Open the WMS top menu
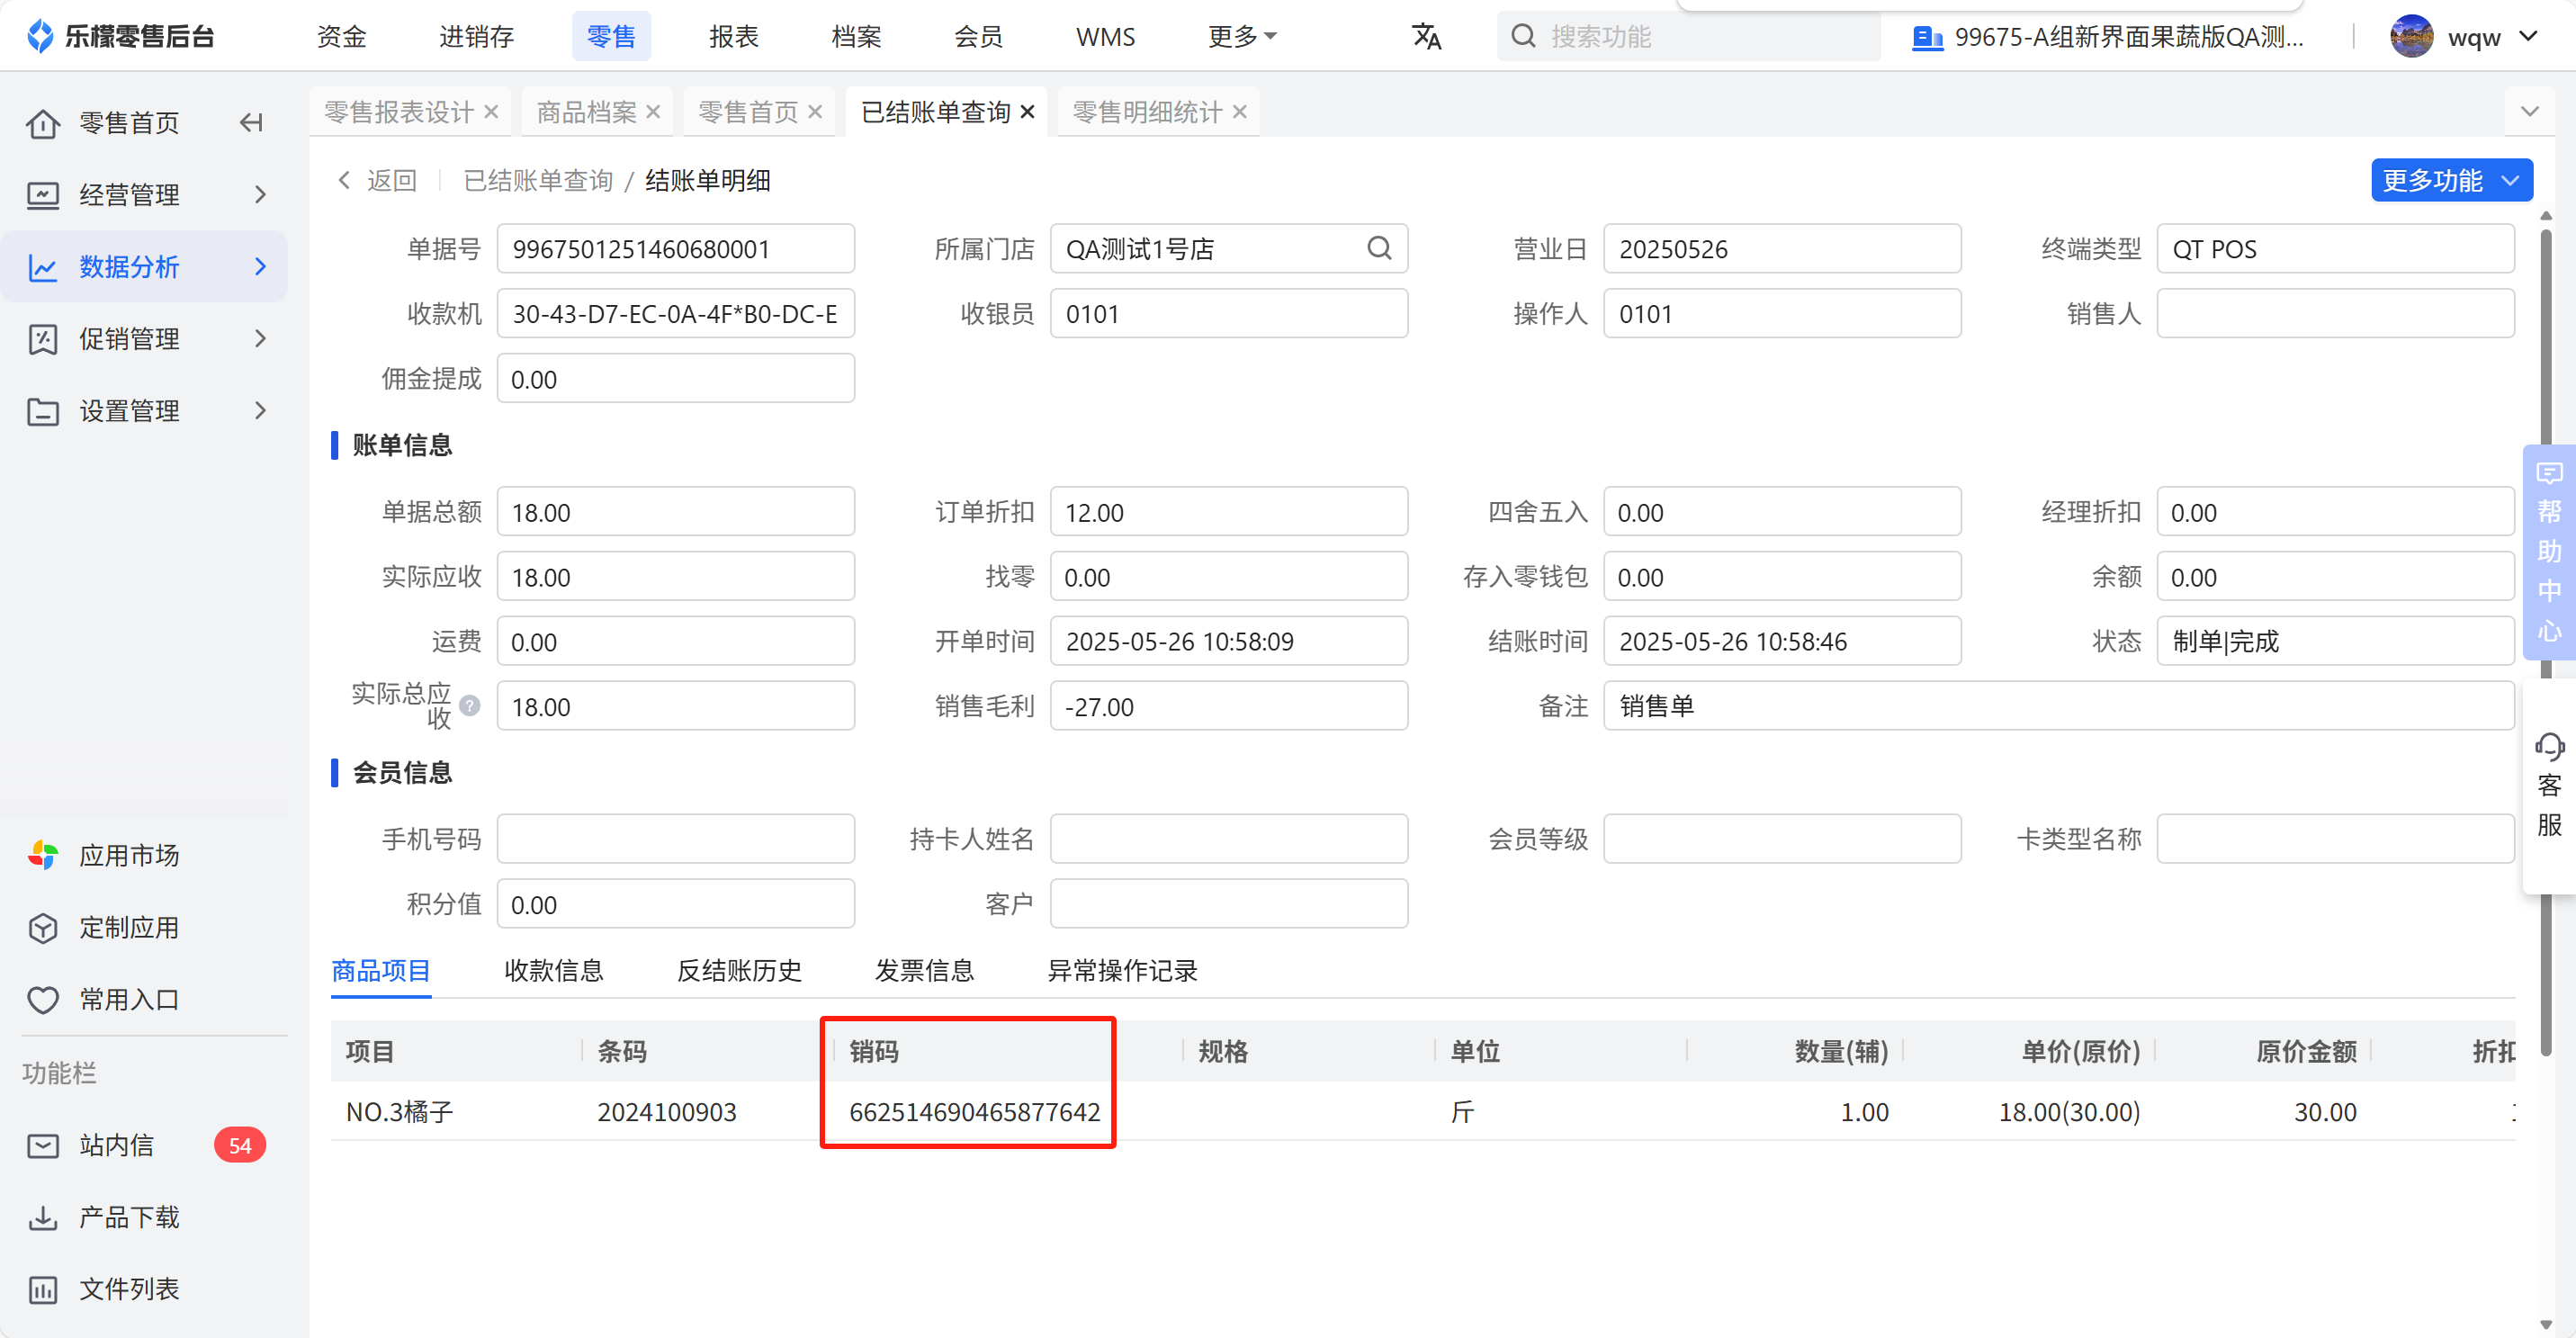 1105,37
